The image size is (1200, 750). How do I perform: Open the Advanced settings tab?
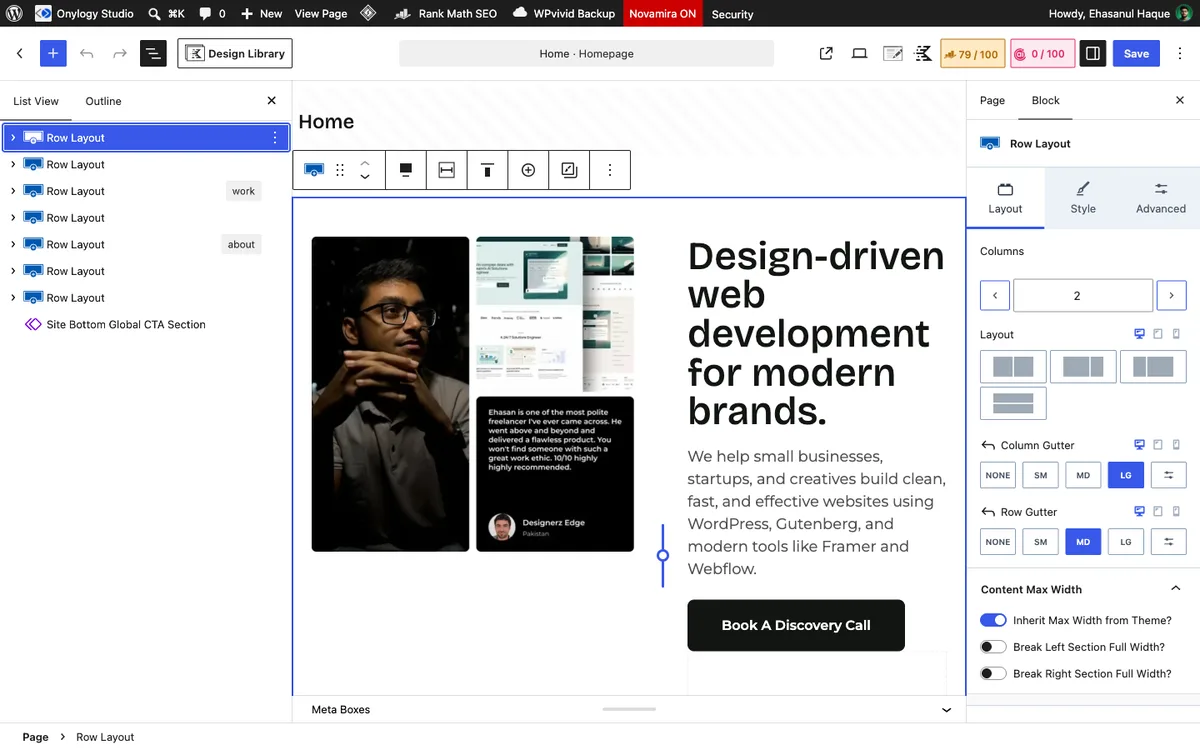[1161, 198]
